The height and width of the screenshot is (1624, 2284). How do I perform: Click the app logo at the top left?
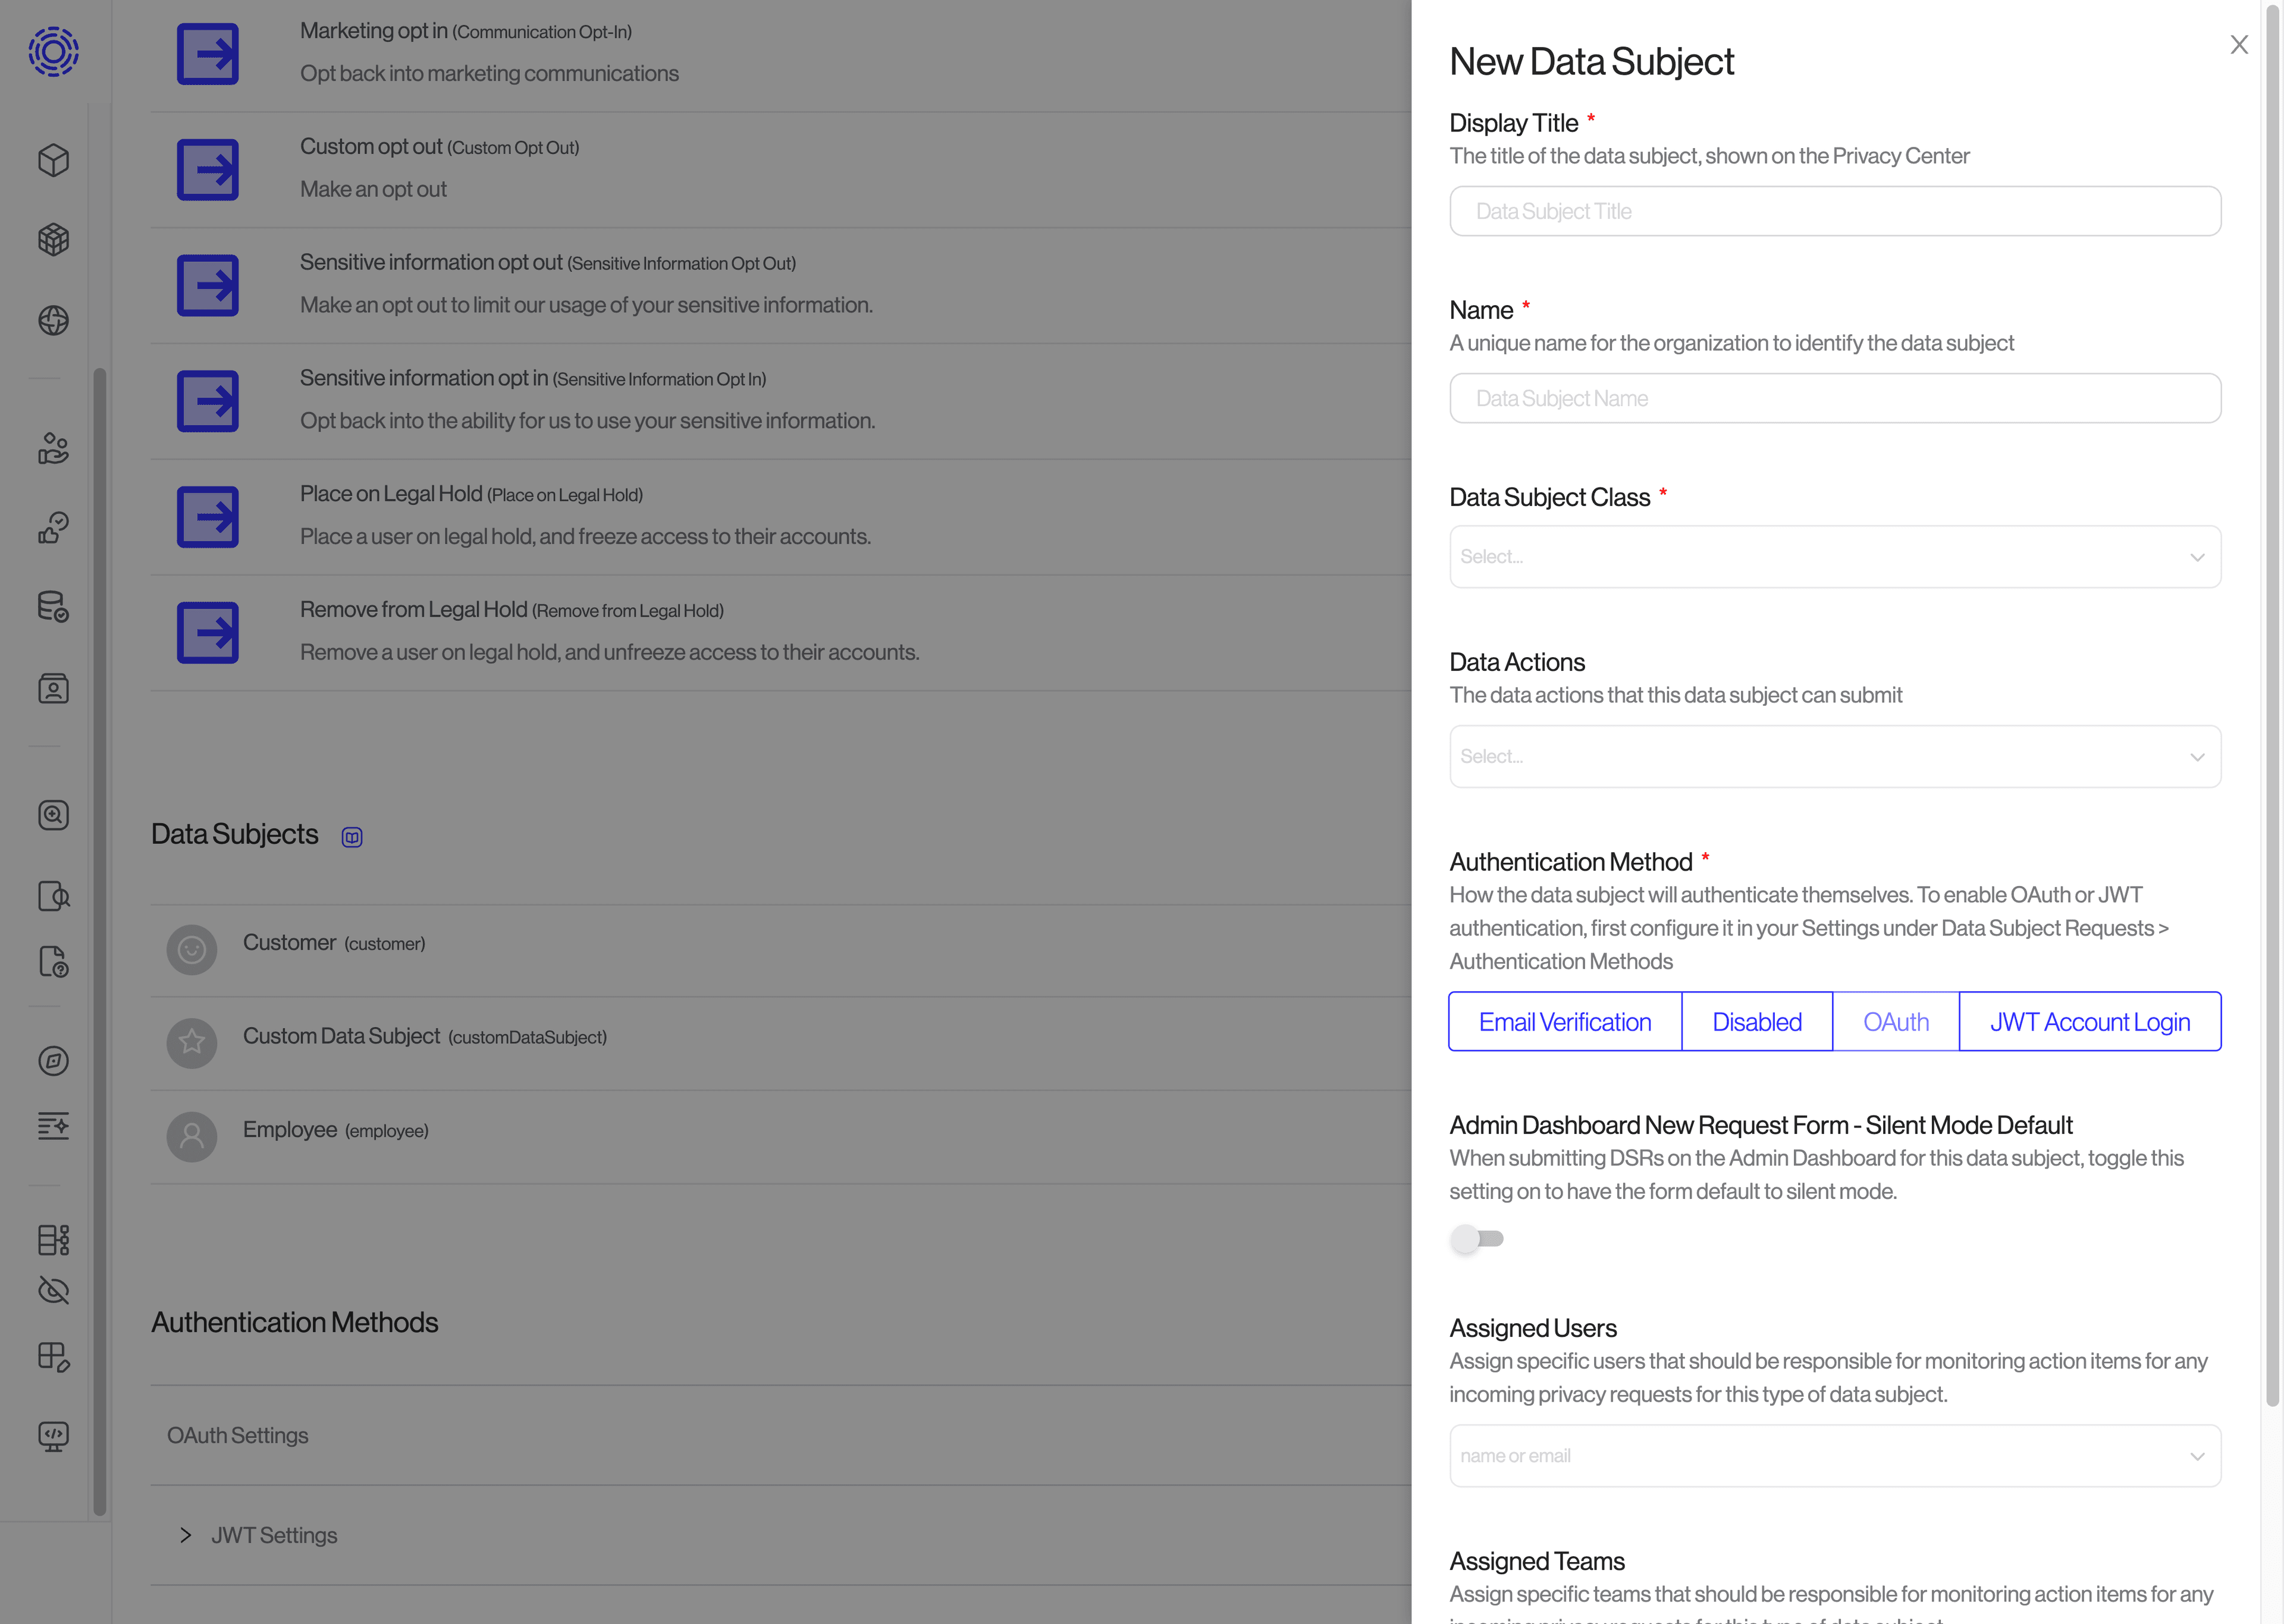(52, 52)
